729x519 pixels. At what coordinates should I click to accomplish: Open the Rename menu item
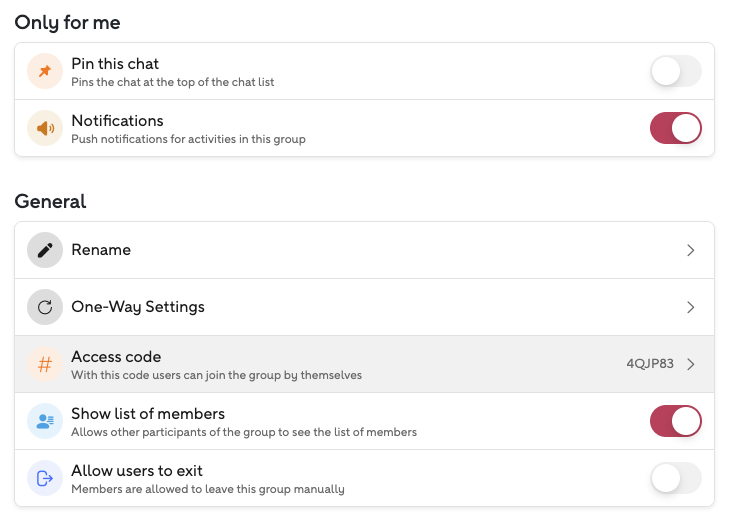(x=101, y=250)
